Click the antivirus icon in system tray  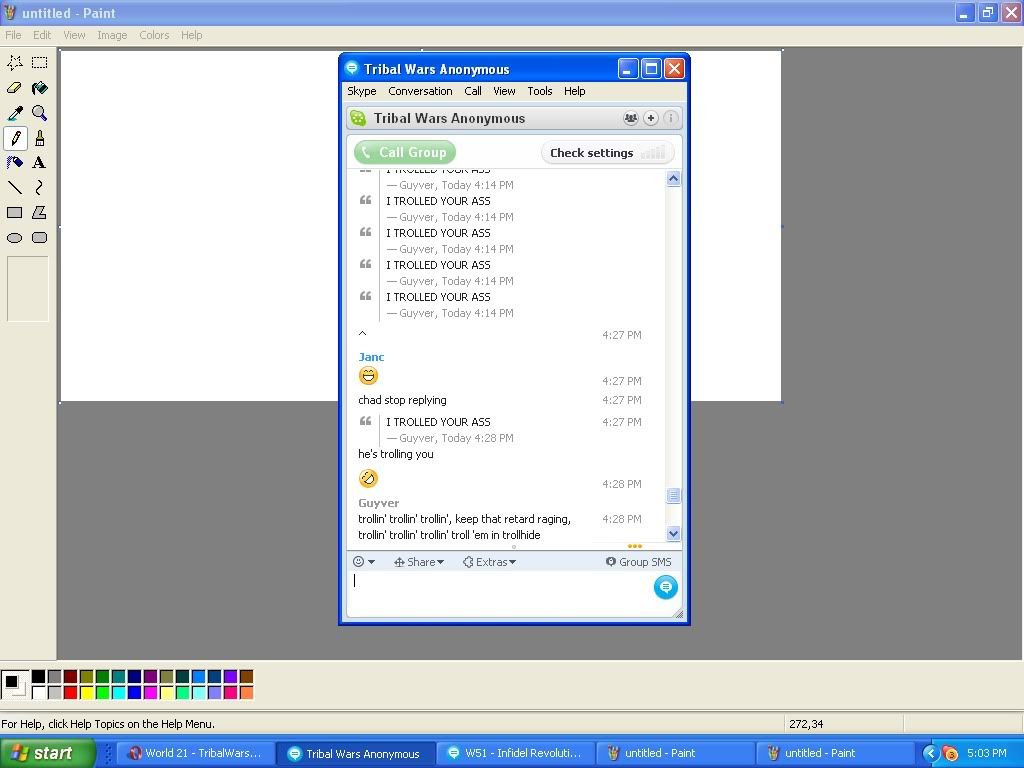coord(950,754)
